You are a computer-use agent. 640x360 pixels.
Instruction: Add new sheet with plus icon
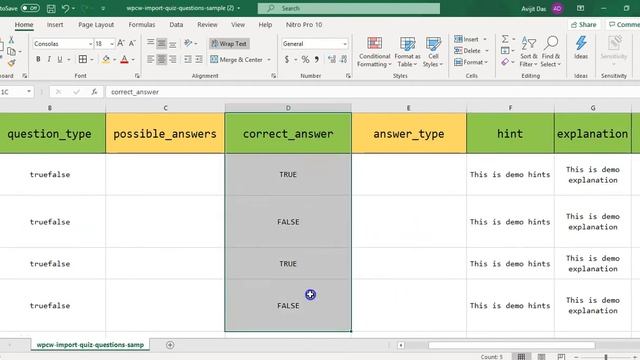pyautogui.click(x=170, y=345)
